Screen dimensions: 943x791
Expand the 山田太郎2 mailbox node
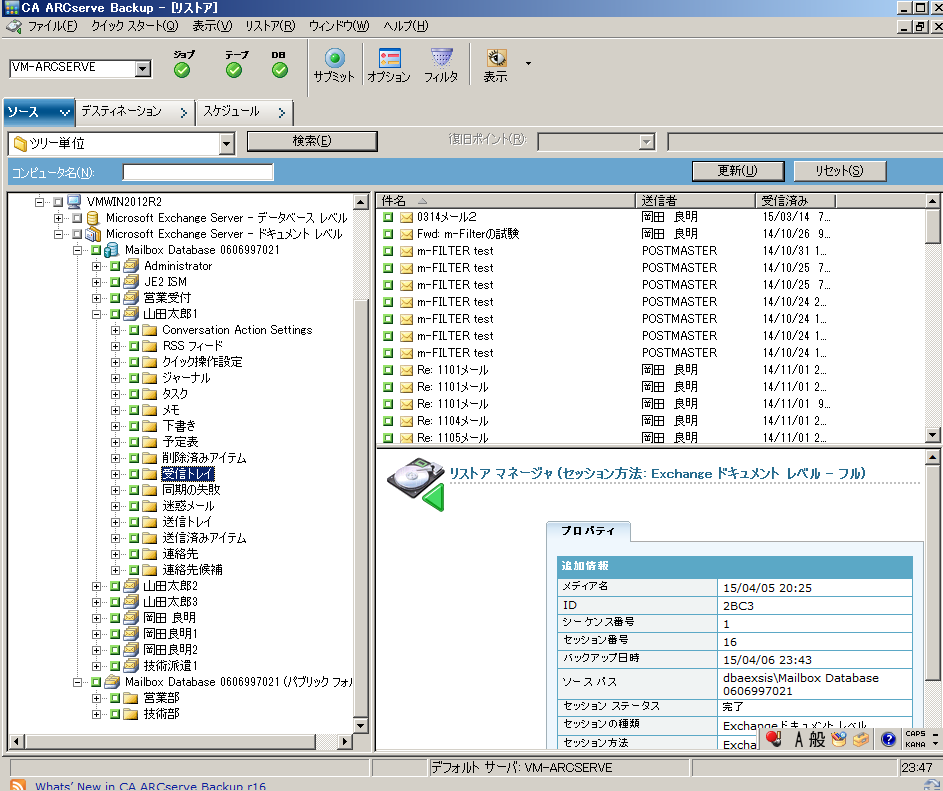point(97,586)
